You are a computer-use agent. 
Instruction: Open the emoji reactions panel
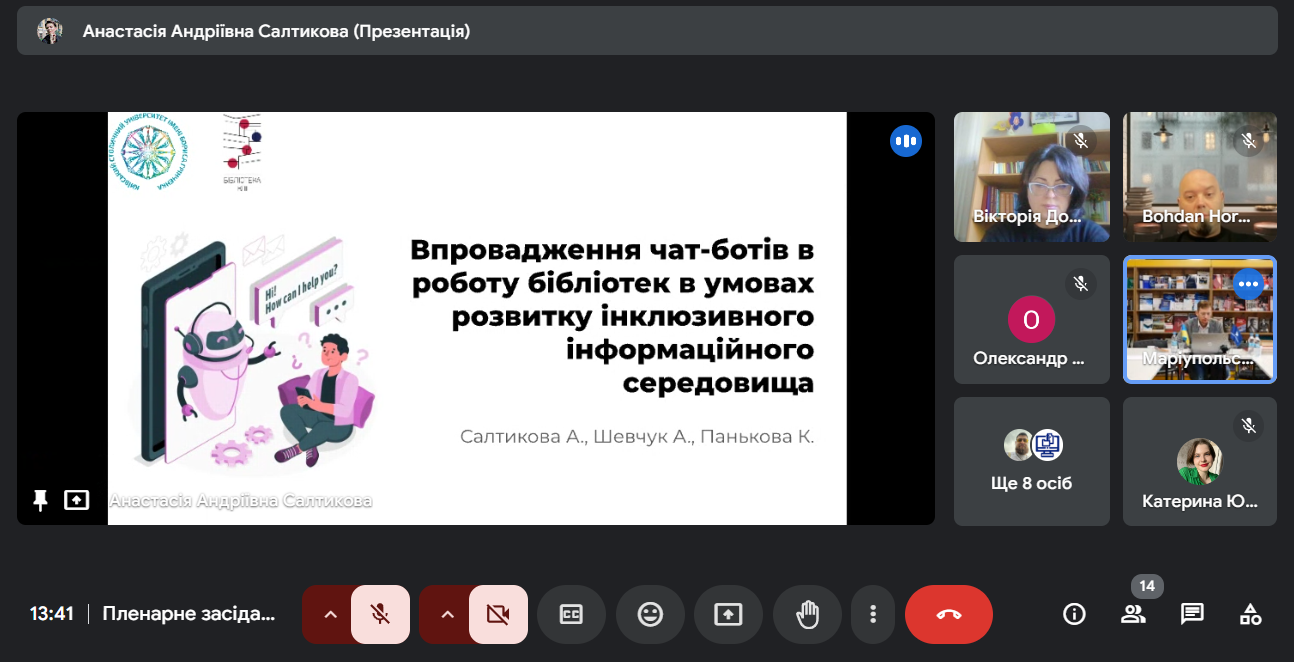(x=650, y=614)
